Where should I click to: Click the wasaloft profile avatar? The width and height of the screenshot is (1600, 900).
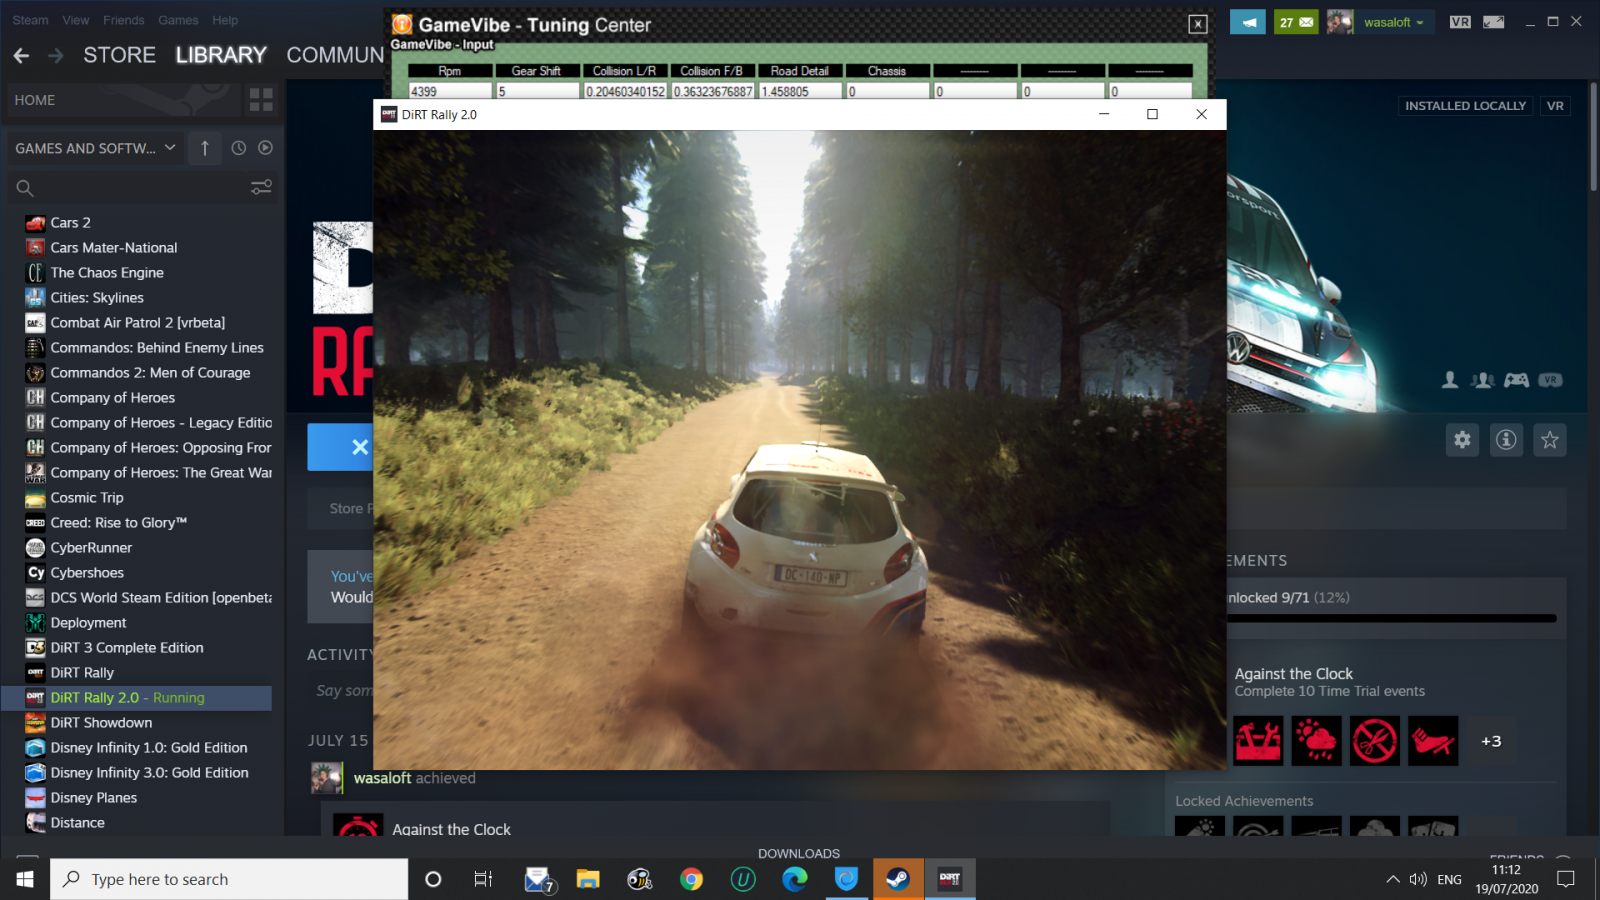(1340, 22)
